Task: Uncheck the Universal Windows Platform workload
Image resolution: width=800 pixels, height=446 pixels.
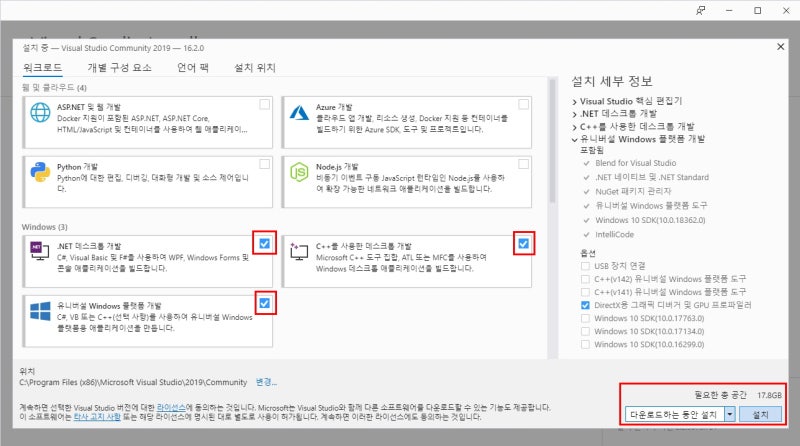Action: [x=265, y=303]
